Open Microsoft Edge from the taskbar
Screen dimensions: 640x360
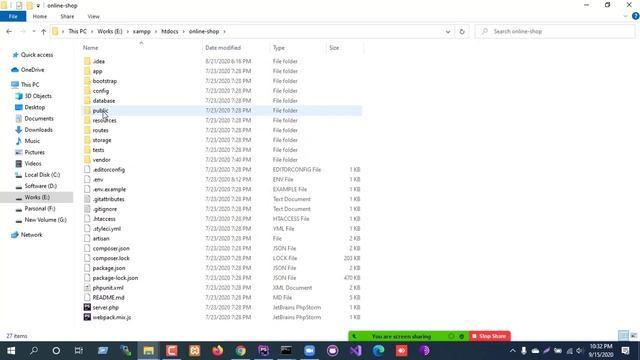[x=378, y=351]
